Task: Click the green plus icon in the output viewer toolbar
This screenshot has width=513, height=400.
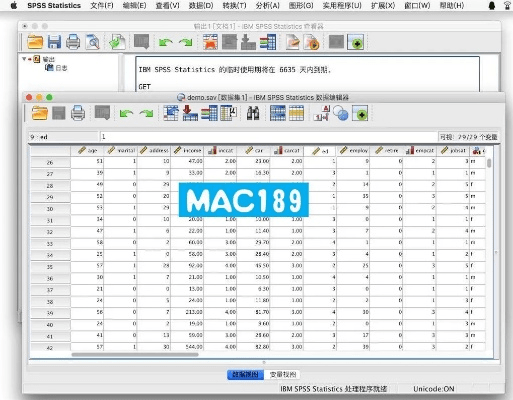Action: click(x=355, y=42)
